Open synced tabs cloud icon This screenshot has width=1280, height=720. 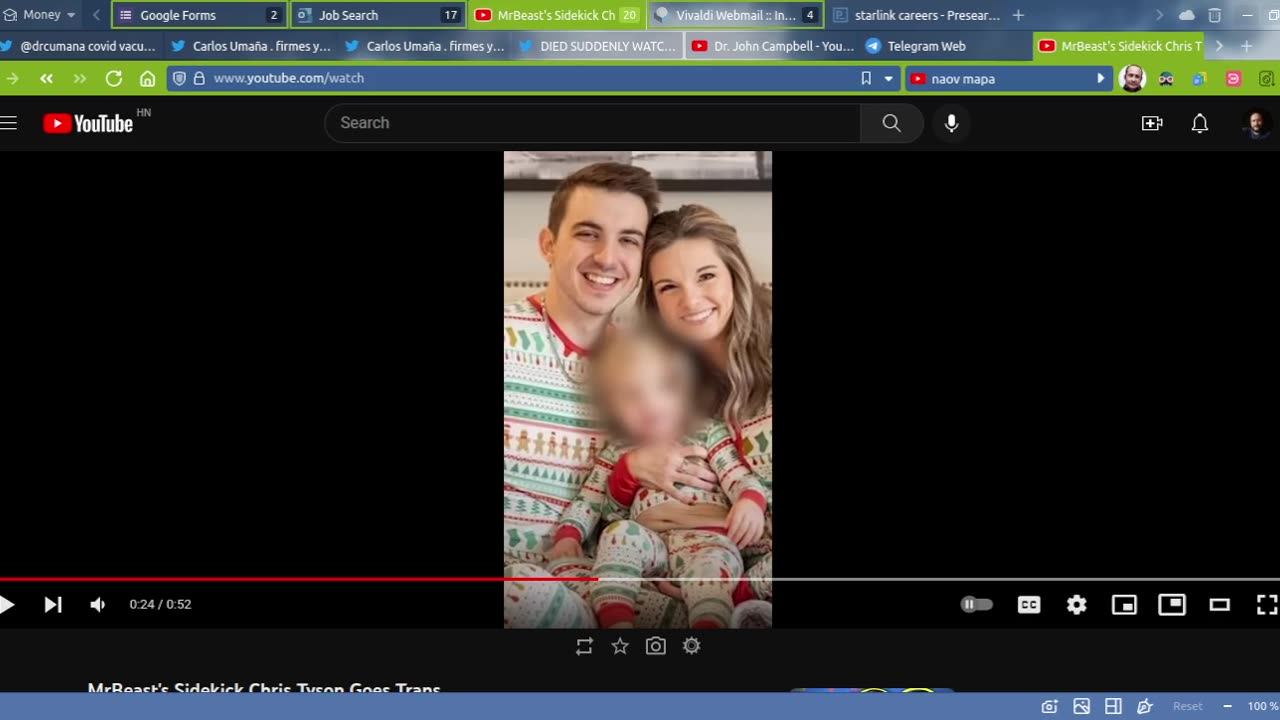click(1187, 15)
